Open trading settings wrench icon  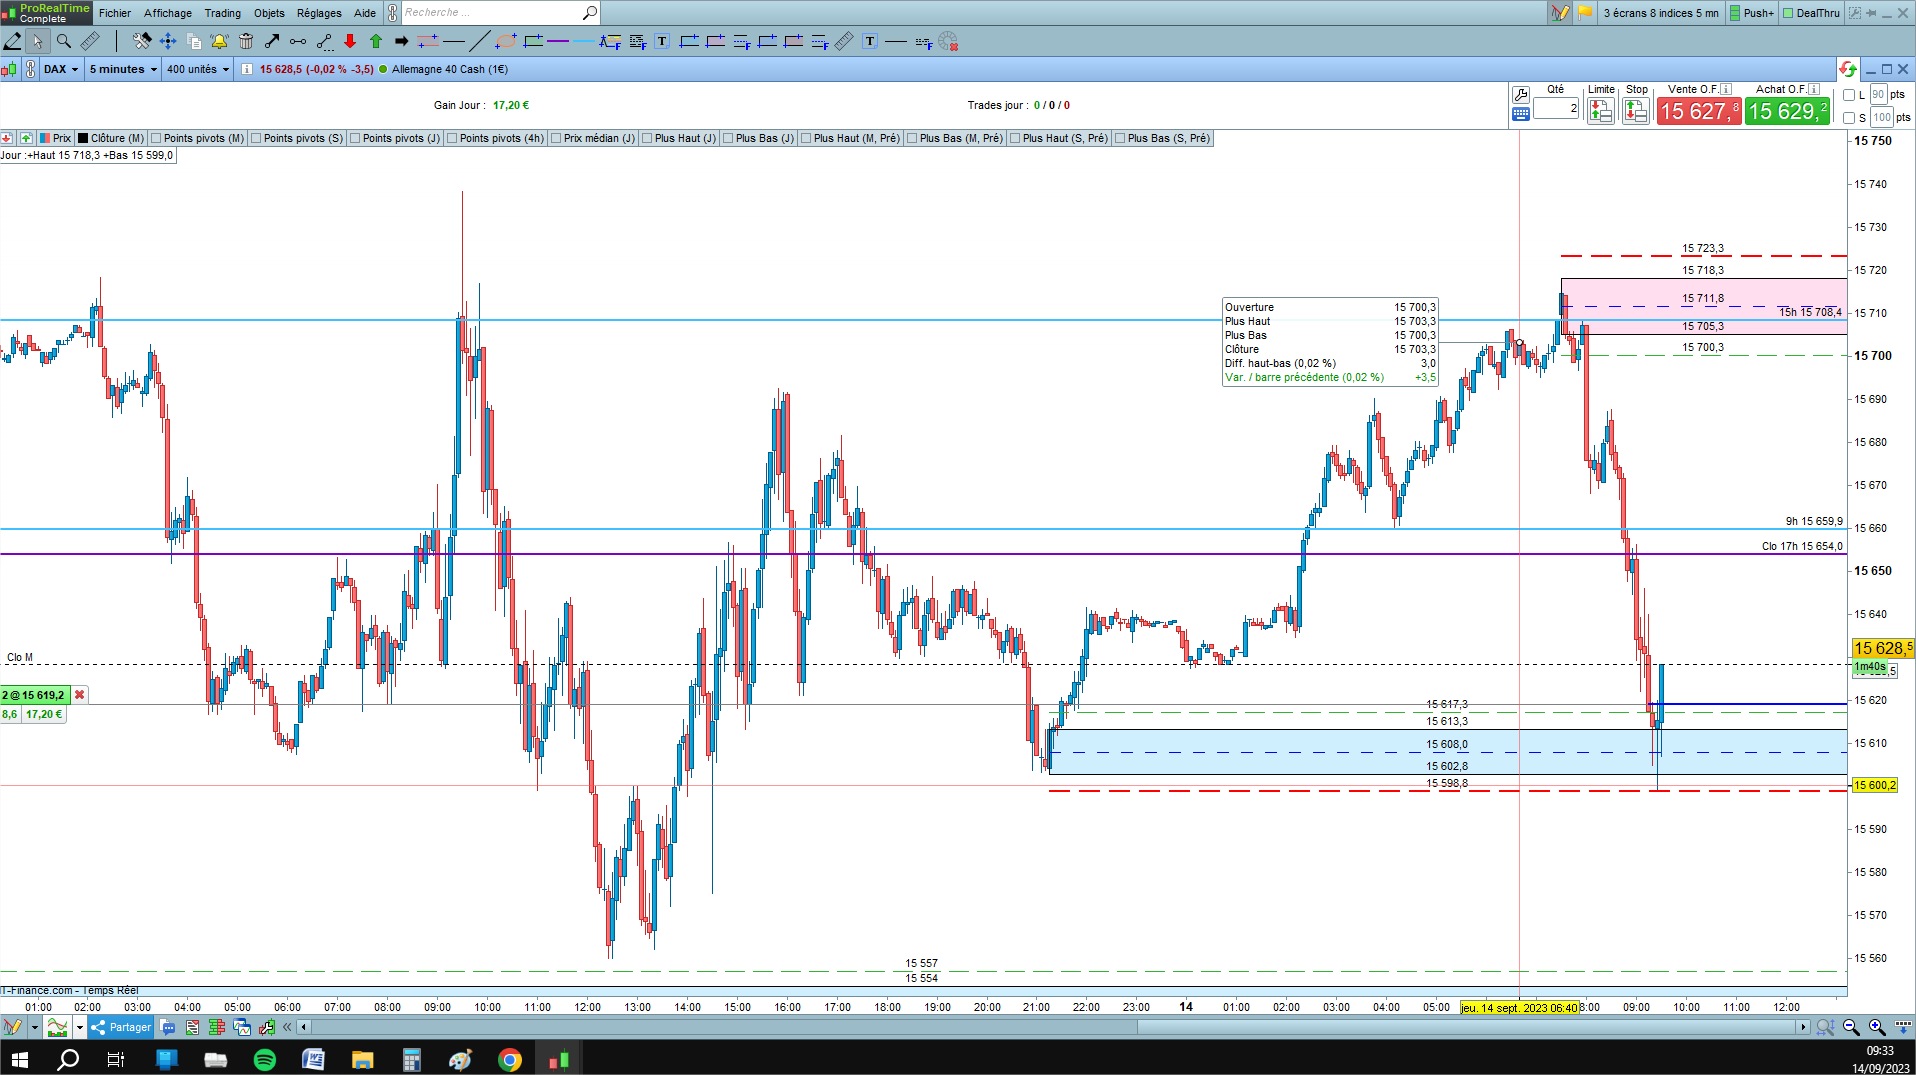[x=1521, y=95]
